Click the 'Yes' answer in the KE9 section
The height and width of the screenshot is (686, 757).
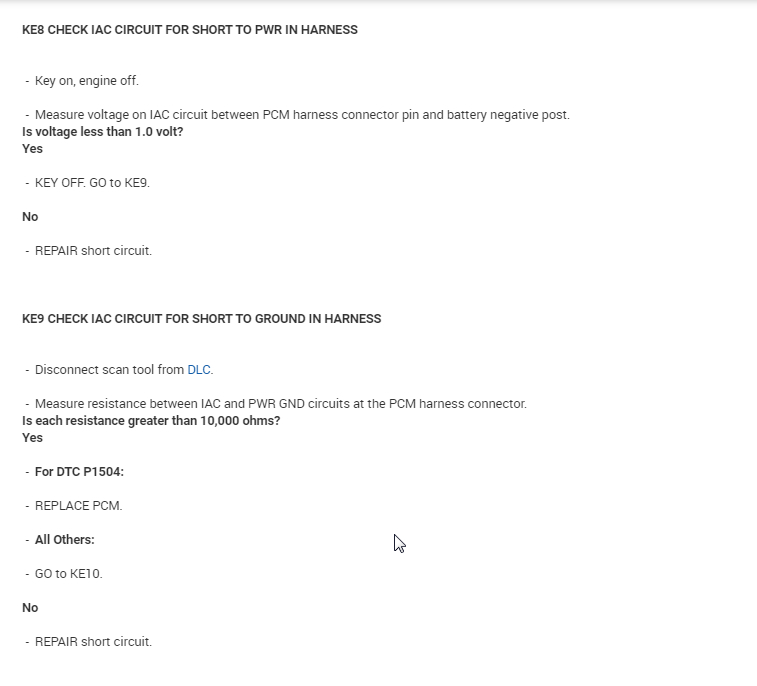(x=33, y=438)
